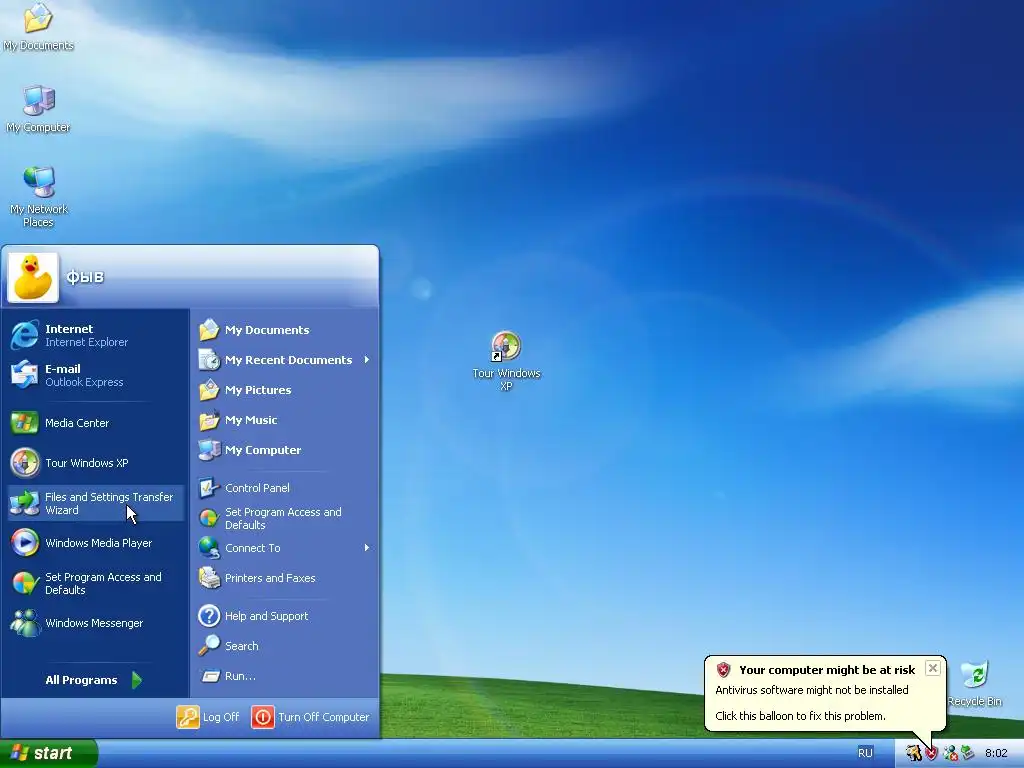Open My Music folder

[x=285, y=420]
